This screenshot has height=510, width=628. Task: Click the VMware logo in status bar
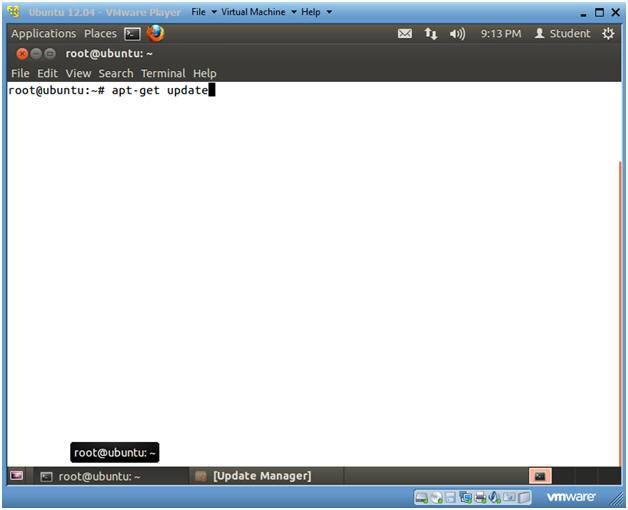click(571, 497)
